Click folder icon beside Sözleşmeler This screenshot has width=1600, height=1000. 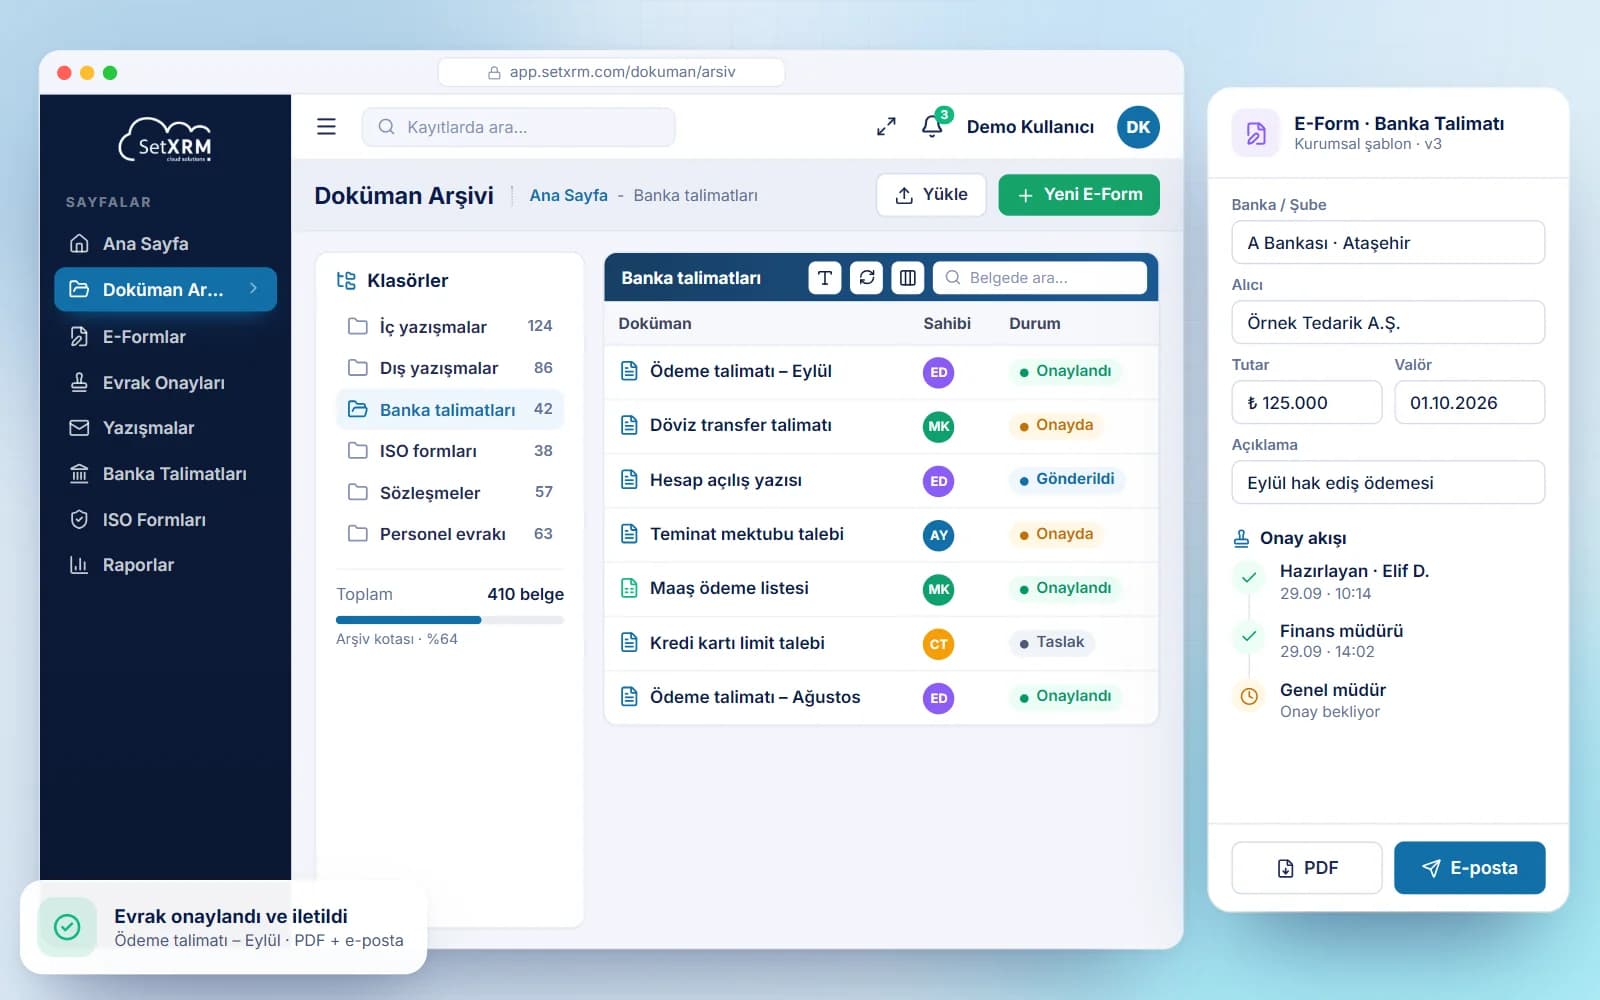click(x=357, y=492)
